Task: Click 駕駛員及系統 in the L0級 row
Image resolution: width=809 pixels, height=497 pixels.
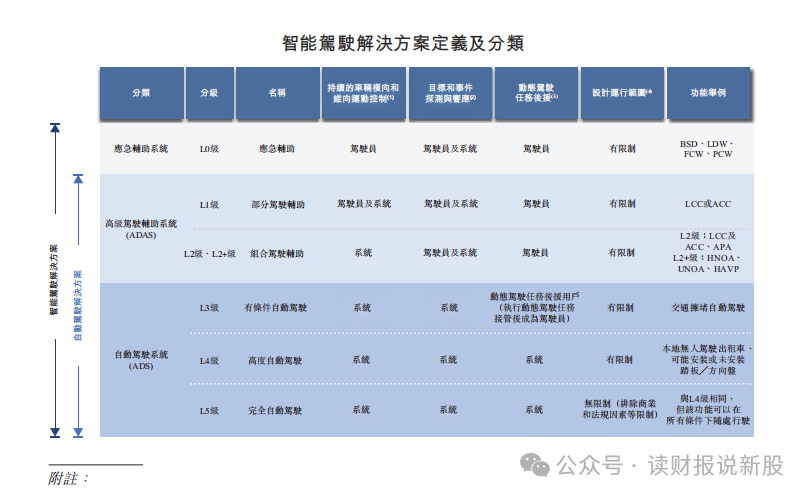Action: 450,149
